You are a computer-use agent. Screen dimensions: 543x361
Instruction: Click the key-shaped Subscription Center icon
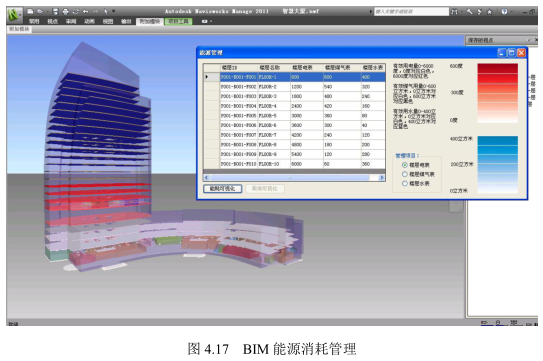[469, 11]
